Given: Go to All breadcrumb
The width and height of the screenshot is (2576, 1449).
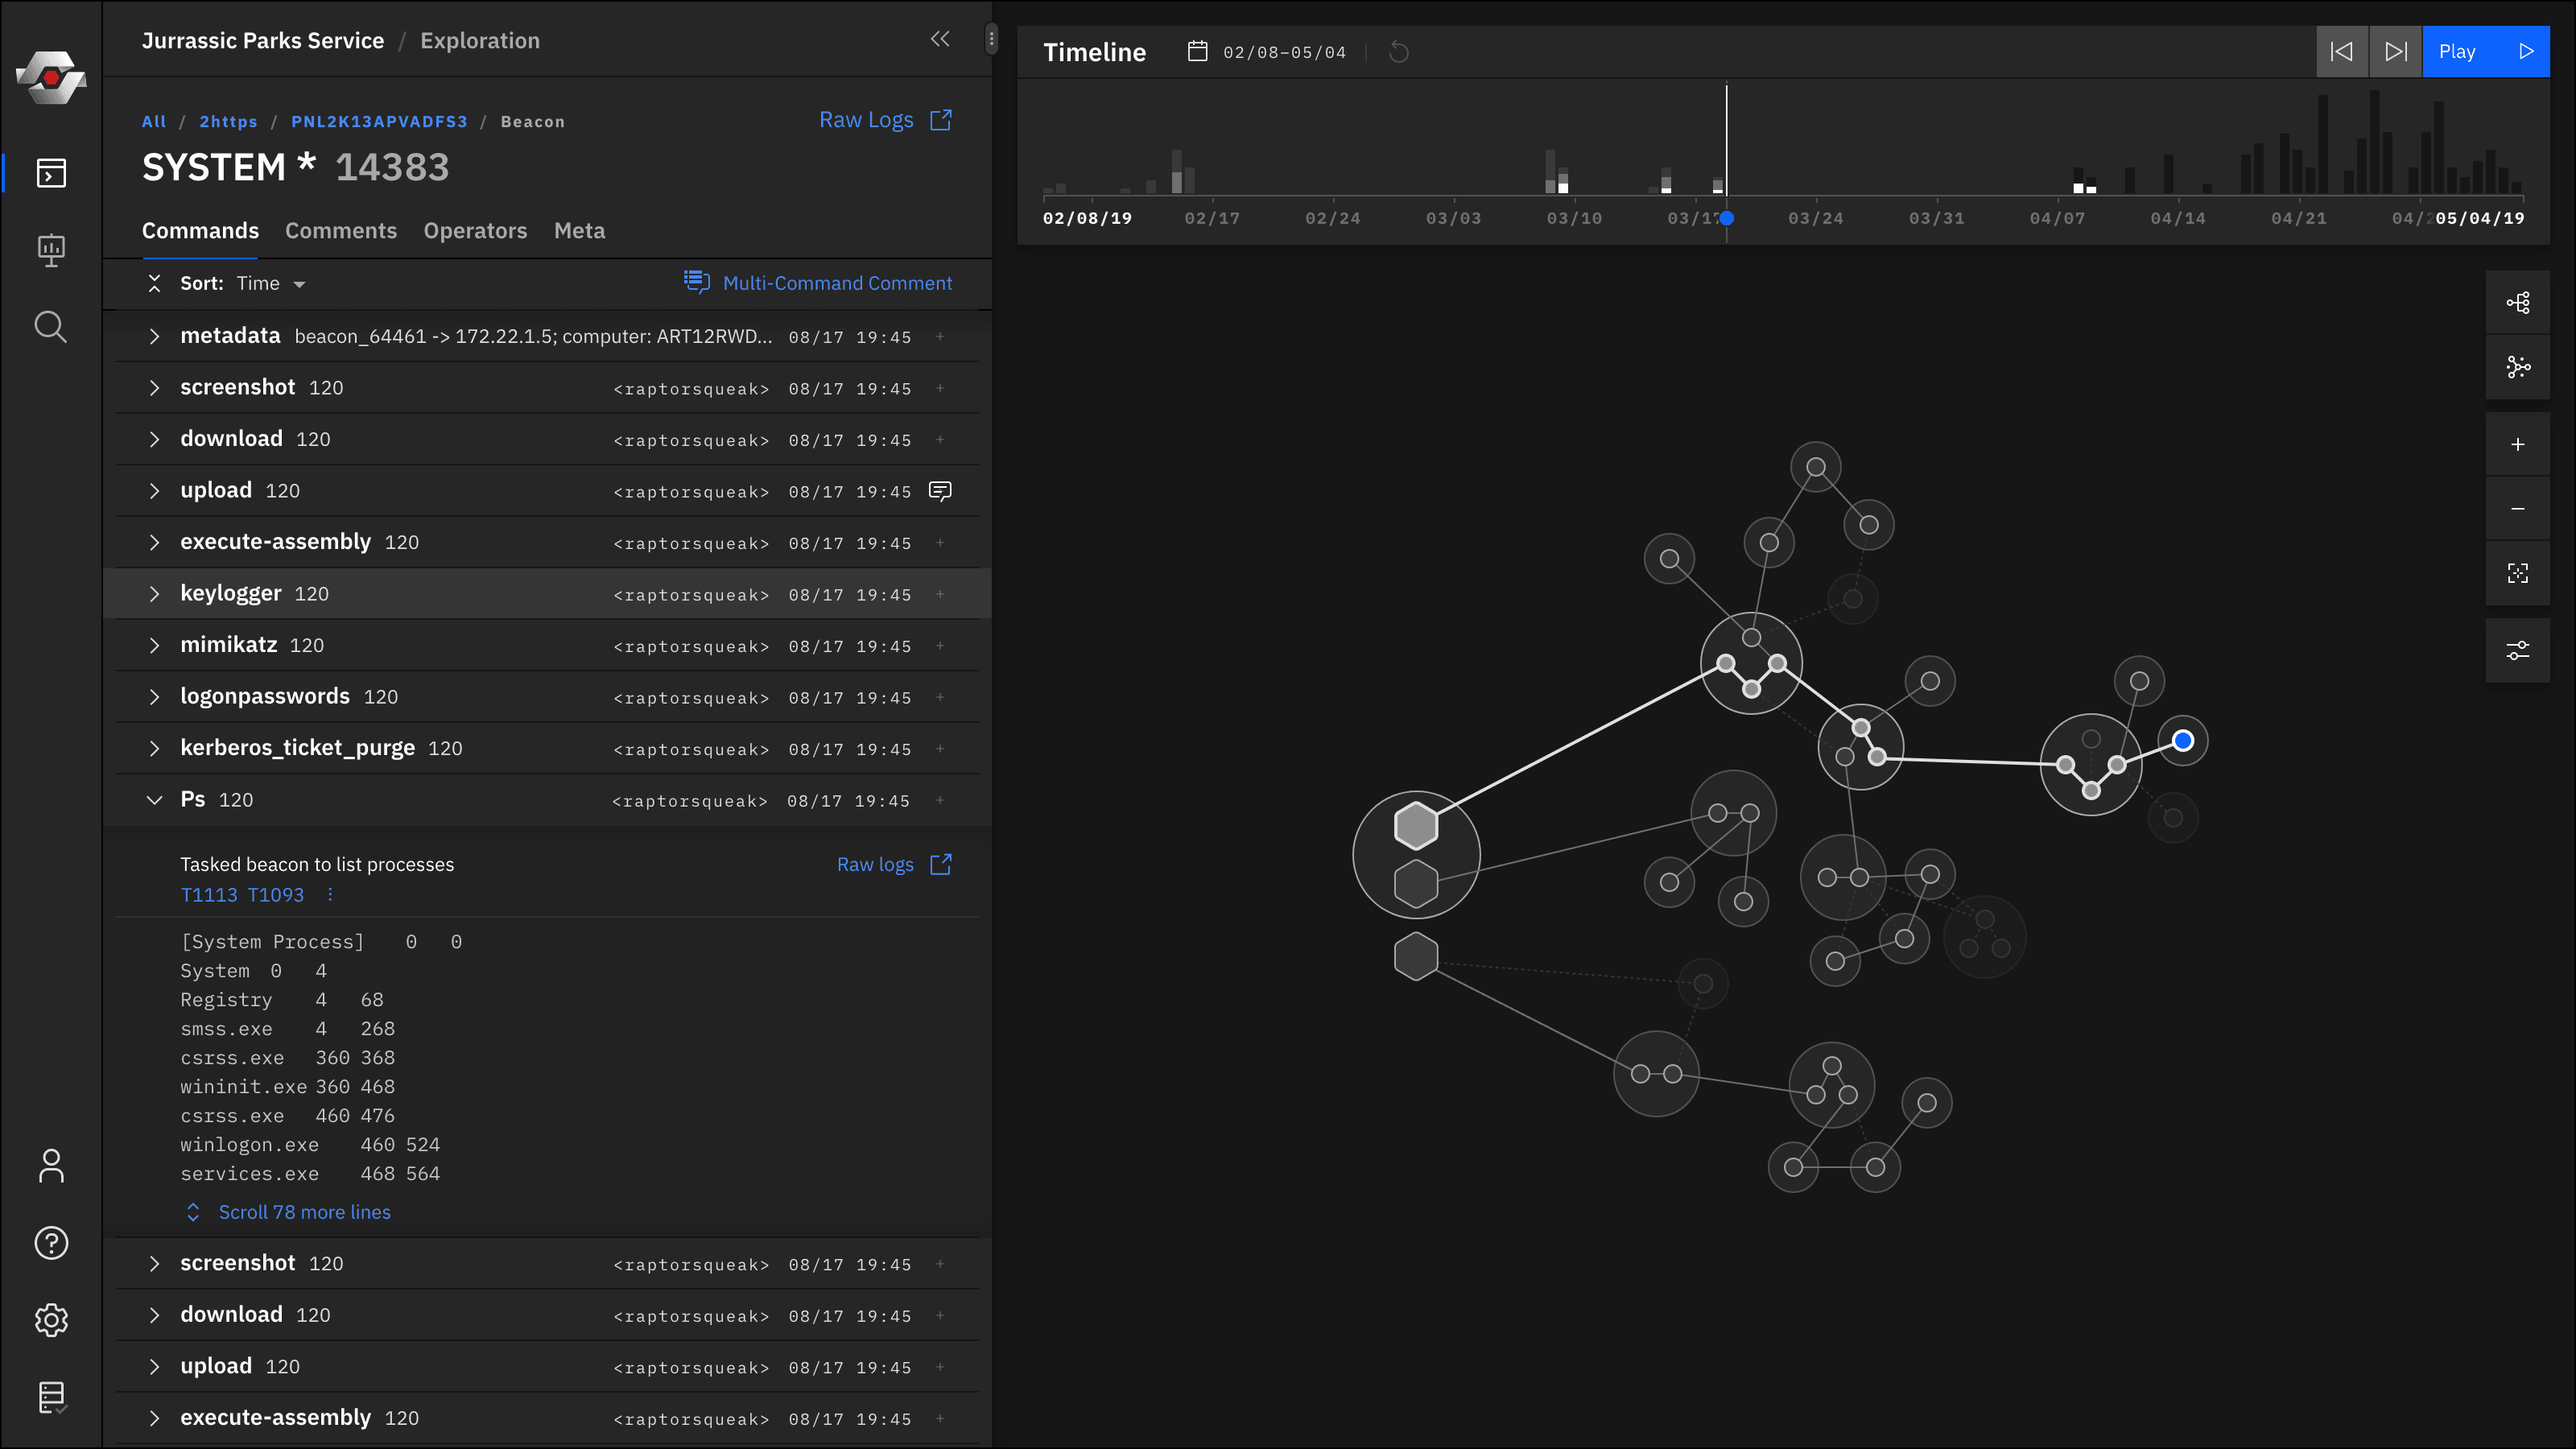Looking at the screenshot, I should tap(154, 122).
